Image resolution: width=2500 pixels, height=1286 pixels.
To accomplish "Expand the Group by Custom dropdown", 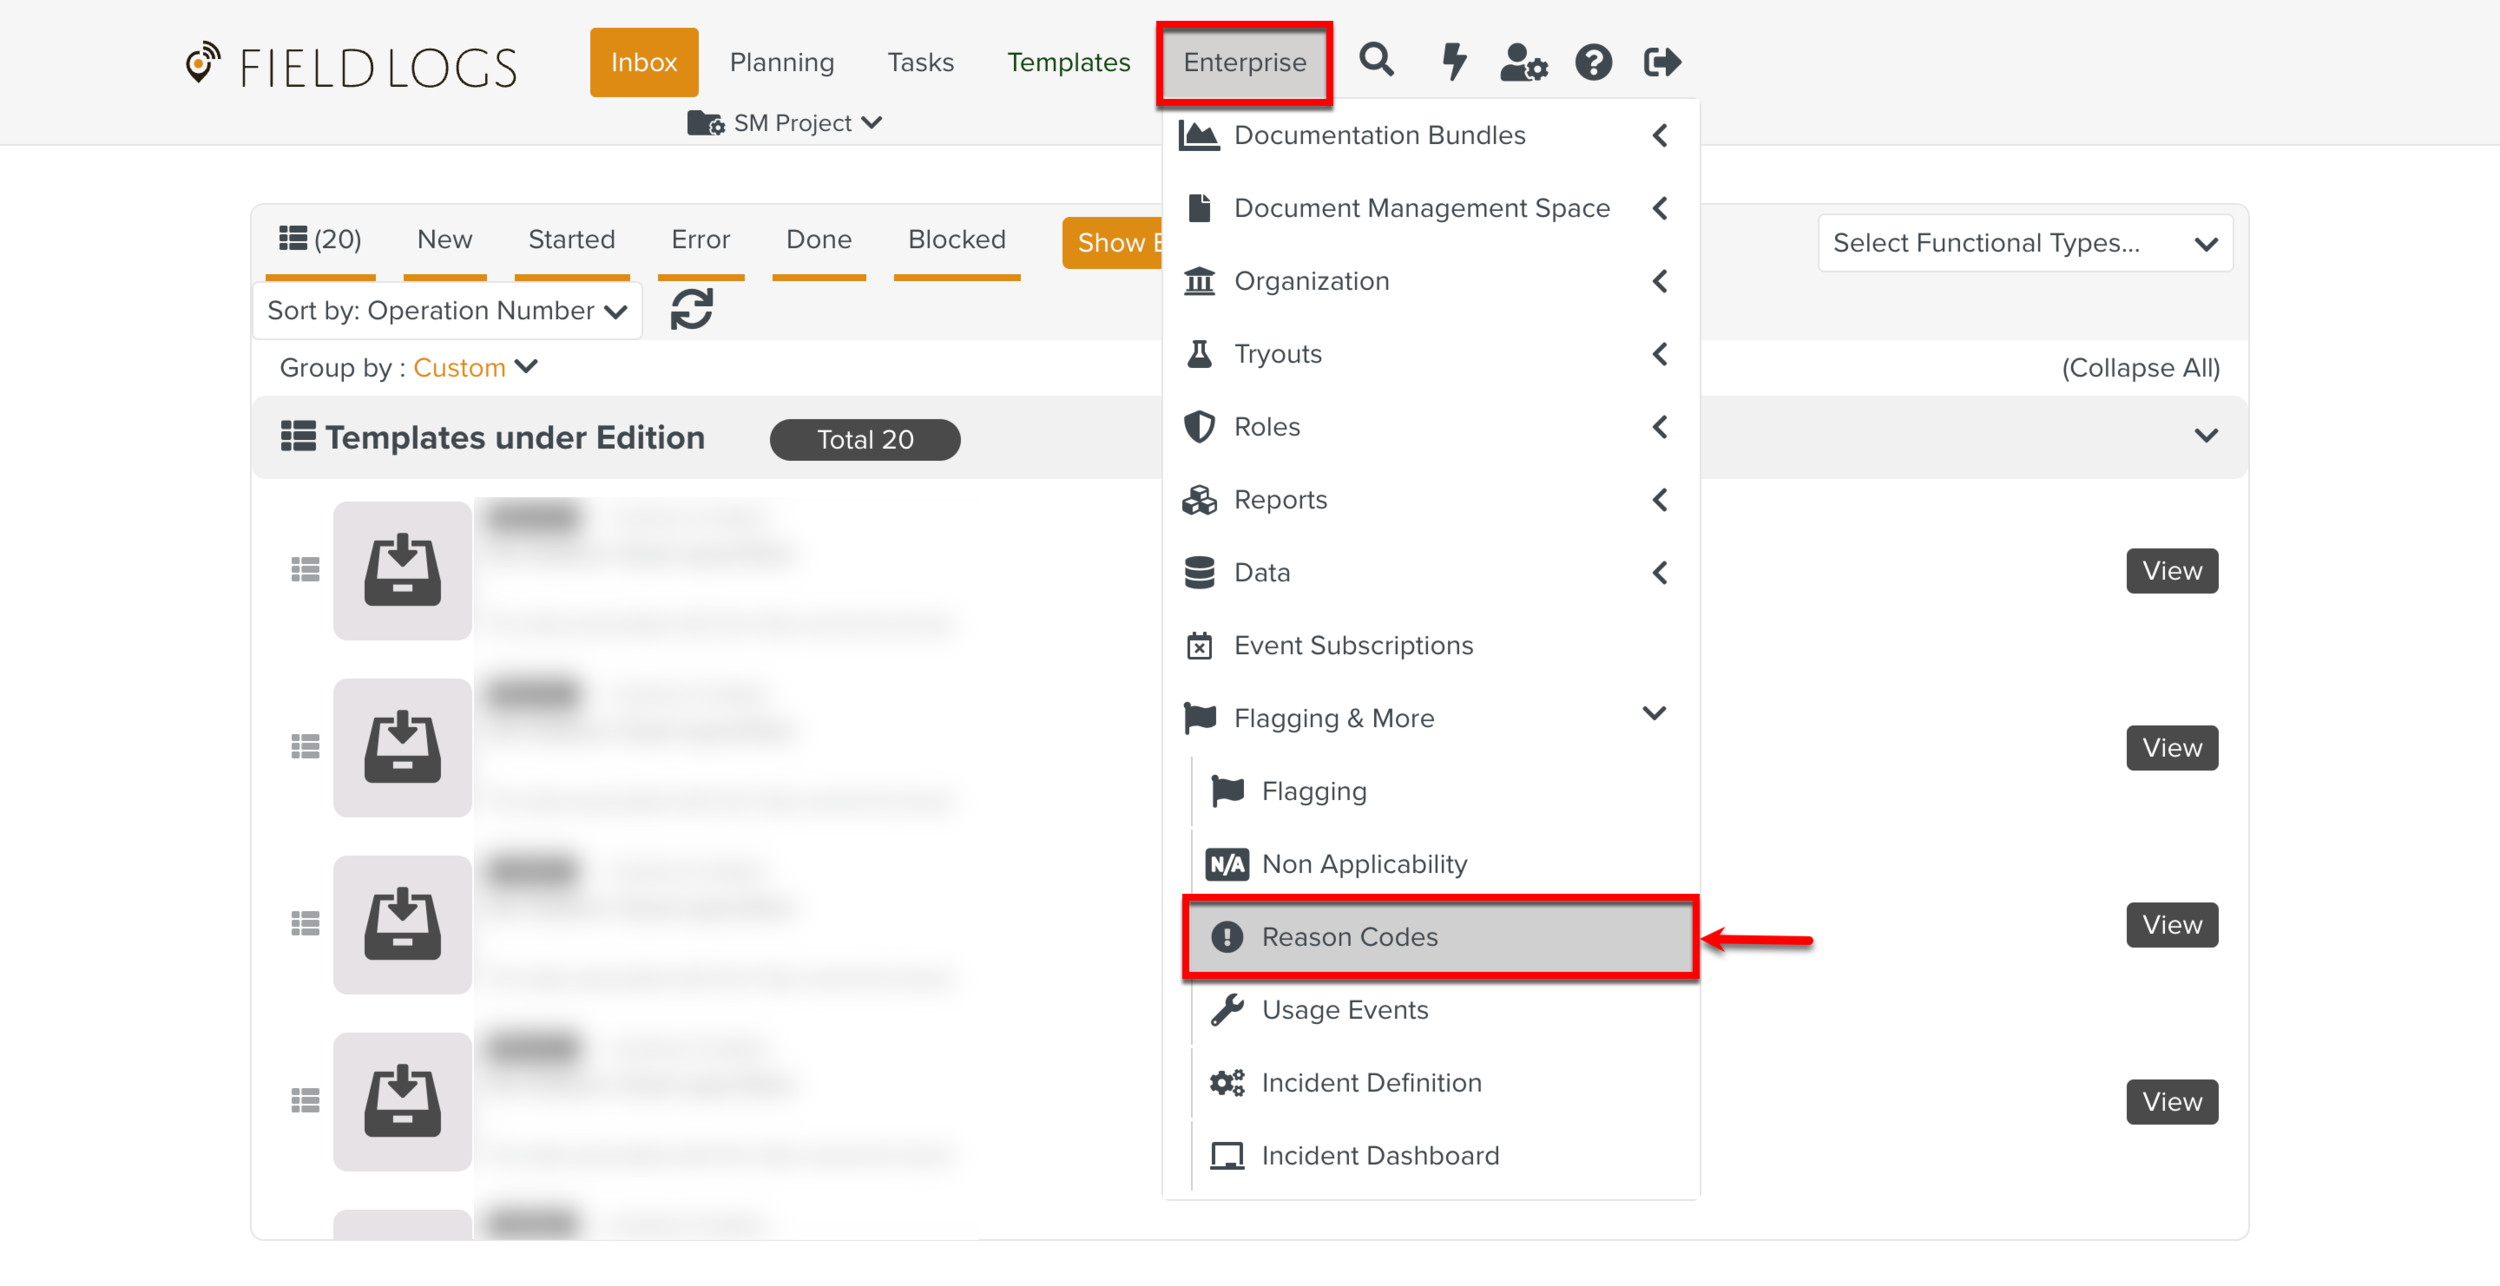I will tap(475, 367).
